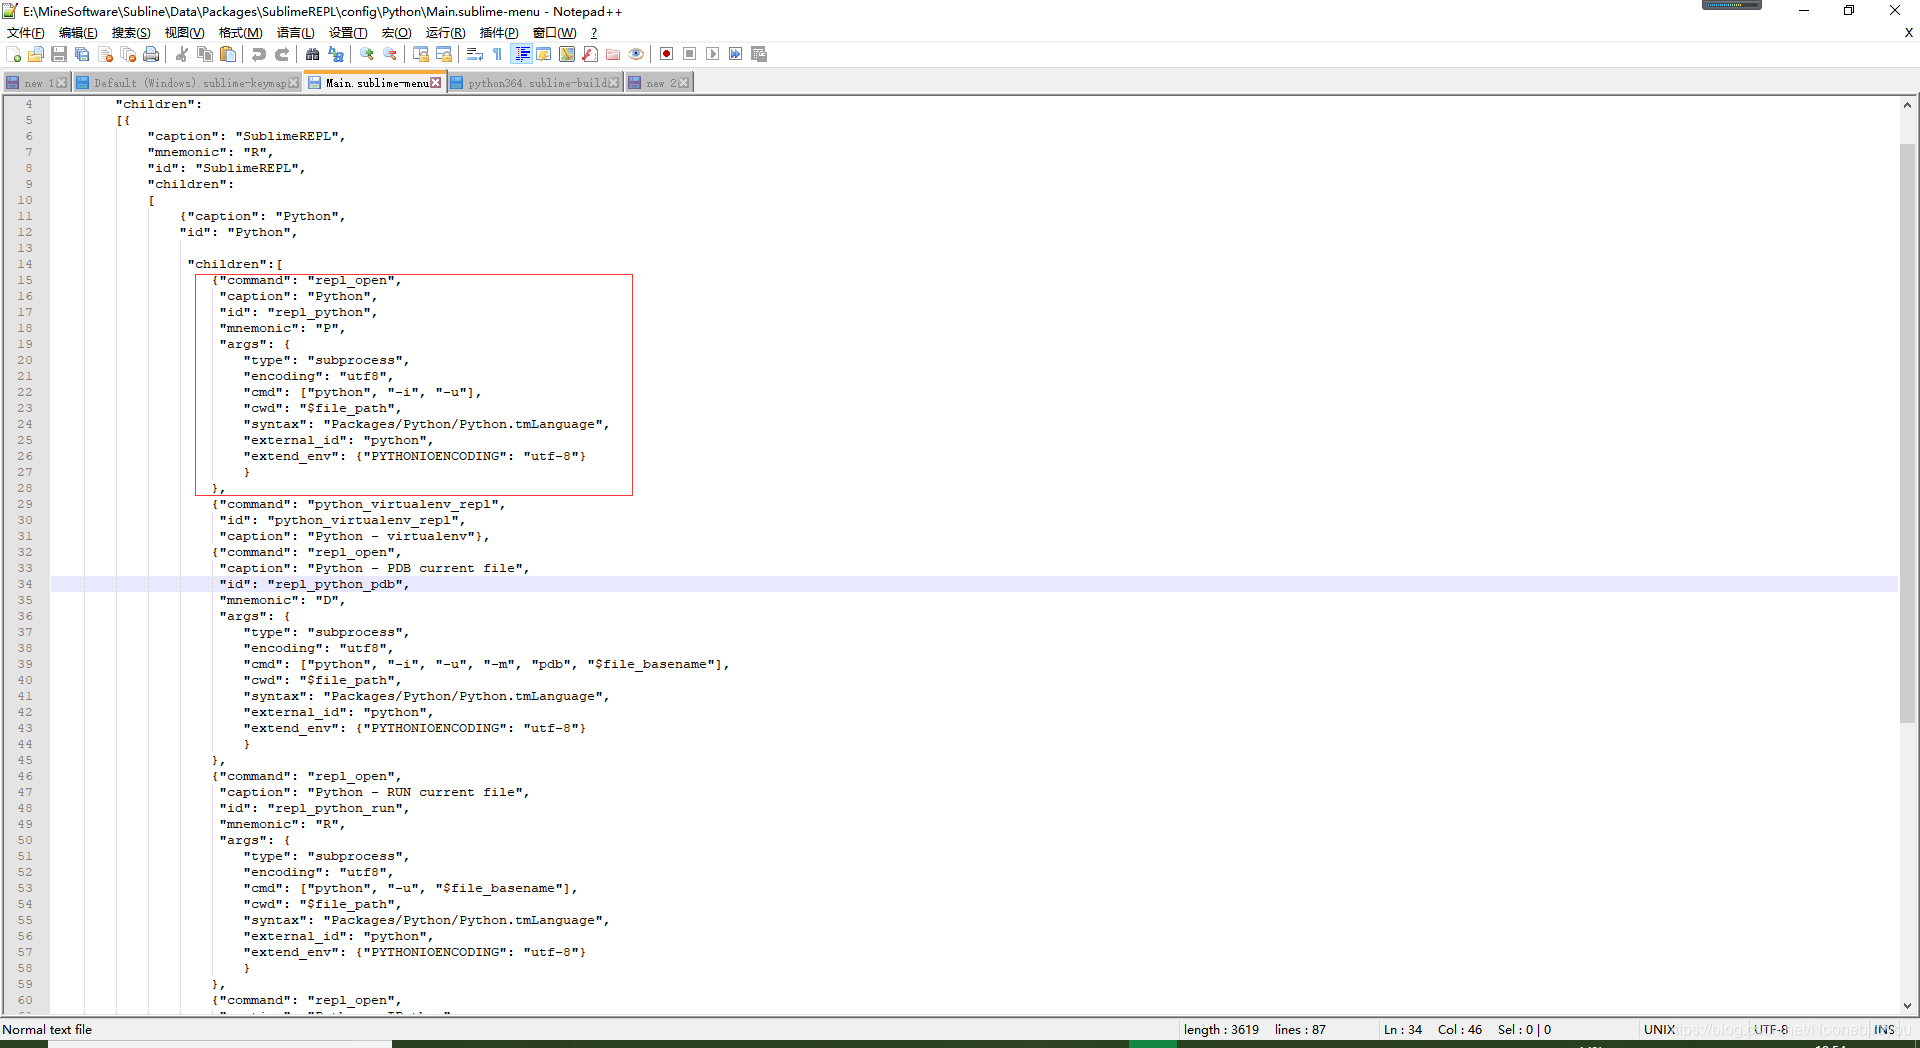Open the 搜索(S) menu
Screen dimensions: 1920x1048
pyautogui.click(x=131, y=33)
